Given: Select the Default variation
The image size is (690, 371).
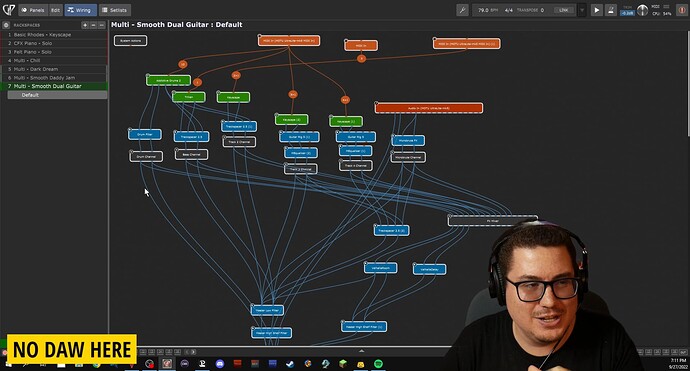Looking at the screenshot, I should 57,95.
